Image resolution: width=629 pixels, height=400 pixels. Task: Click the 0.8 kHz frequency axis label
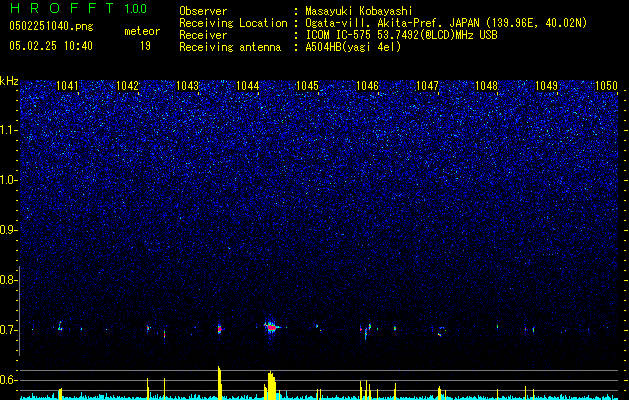(8, 280)
